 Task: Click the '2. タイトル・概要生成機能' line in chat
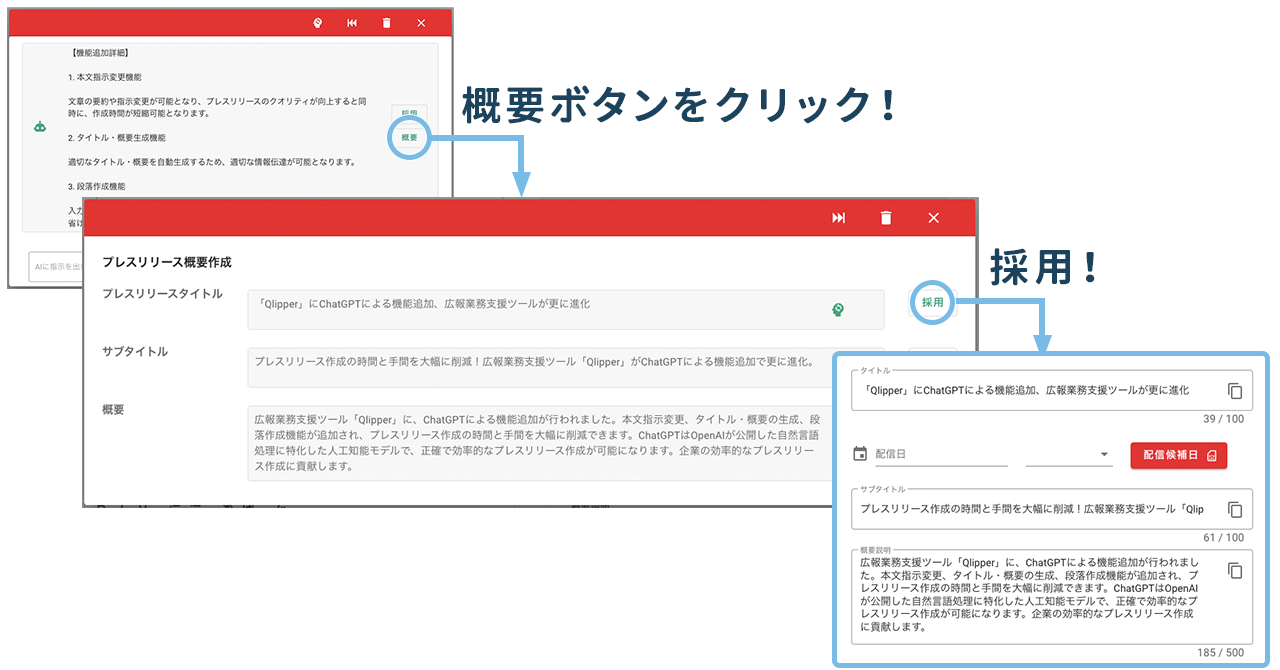point(117,138)
